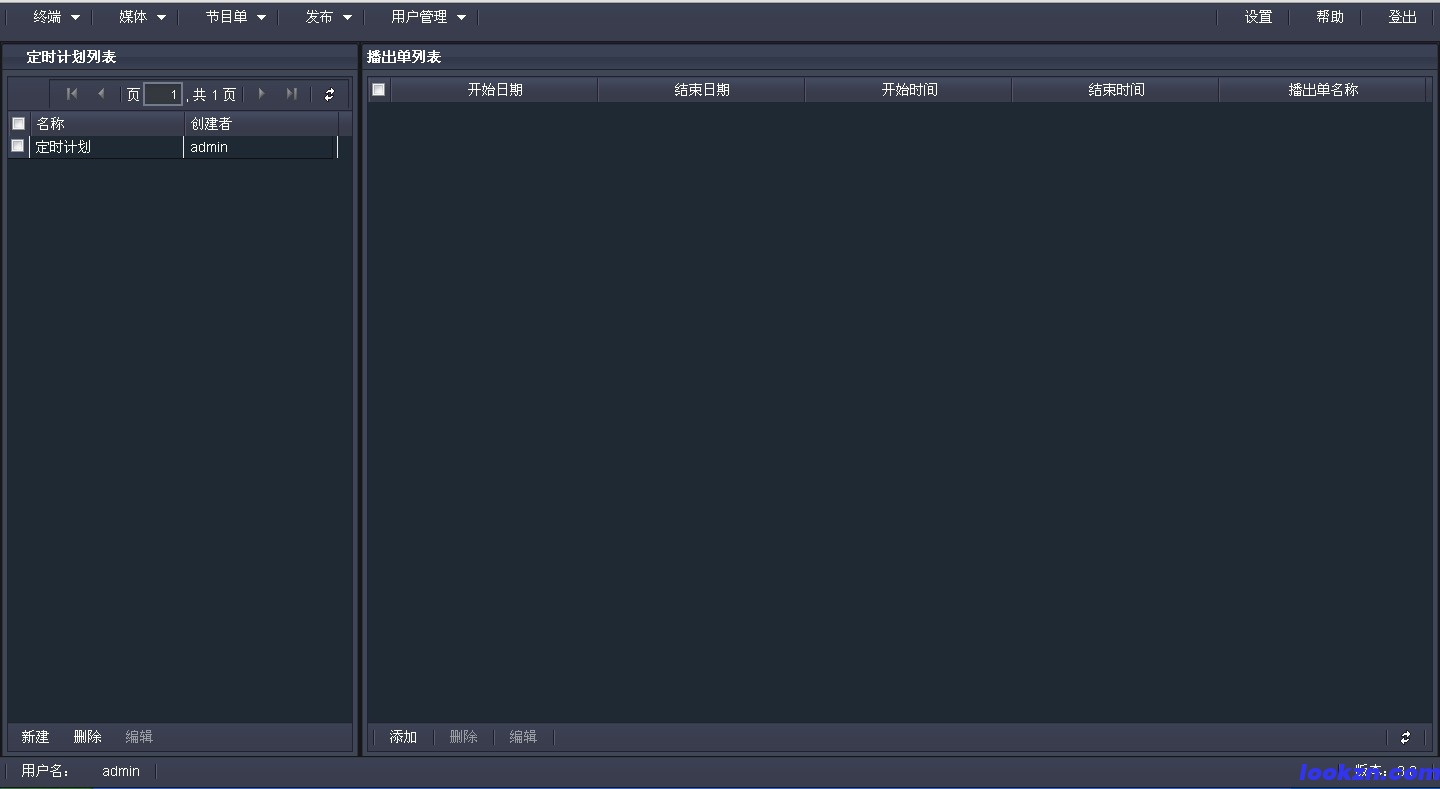Sort by 开始日期 column header

[x=495, y=90]
